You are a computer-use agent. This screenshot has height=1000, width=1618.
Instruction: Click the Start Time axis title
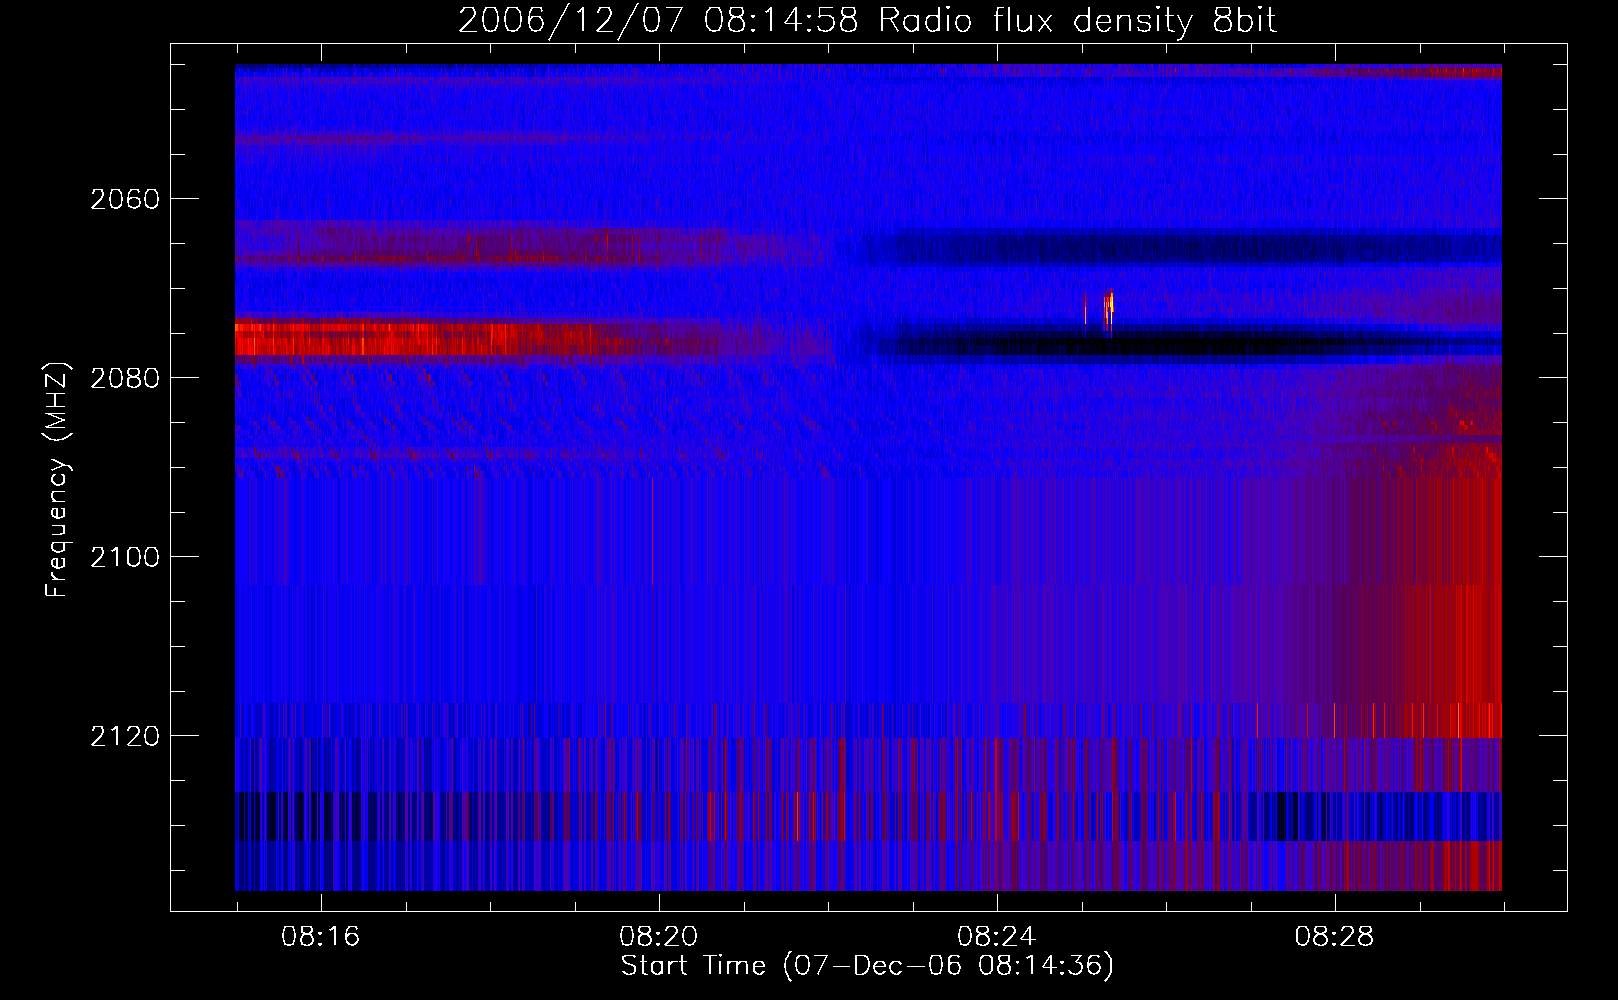coord(867,966)
